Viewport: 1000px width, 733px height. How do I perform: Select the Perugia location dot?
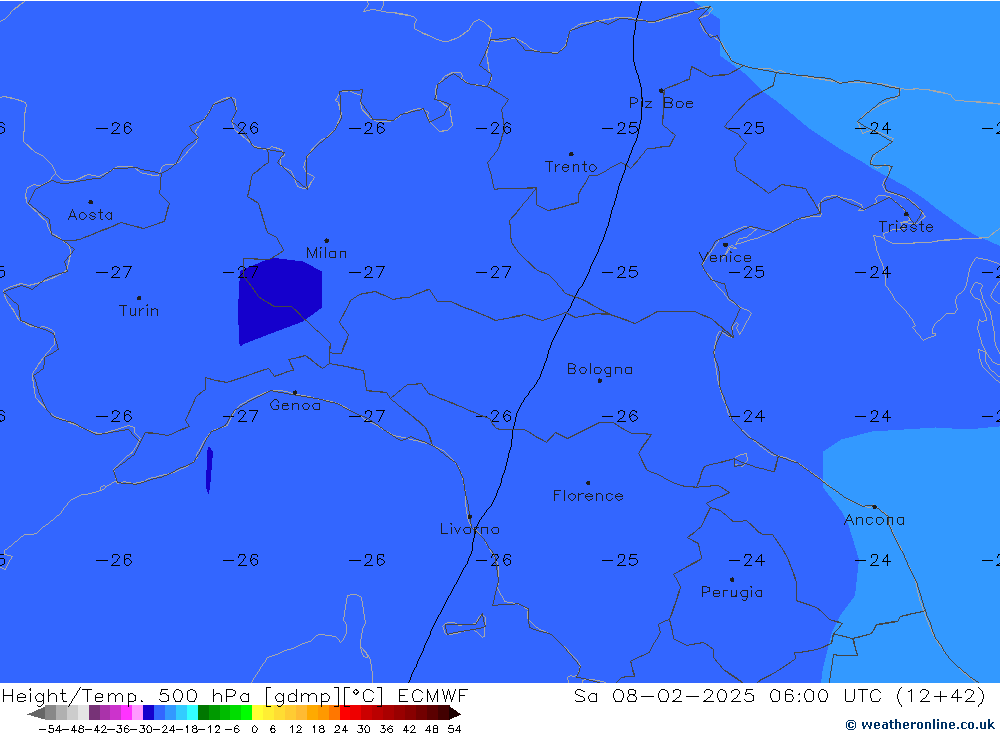(x=731, y=580)
